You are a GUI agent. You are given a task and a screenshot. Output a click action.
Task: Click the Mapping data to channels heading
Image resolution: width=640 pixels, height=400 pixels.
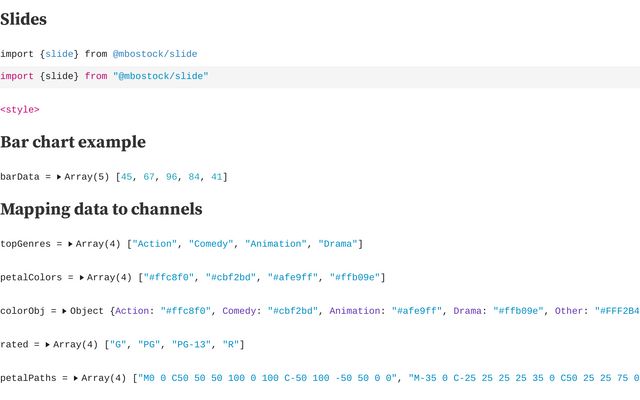101,209
